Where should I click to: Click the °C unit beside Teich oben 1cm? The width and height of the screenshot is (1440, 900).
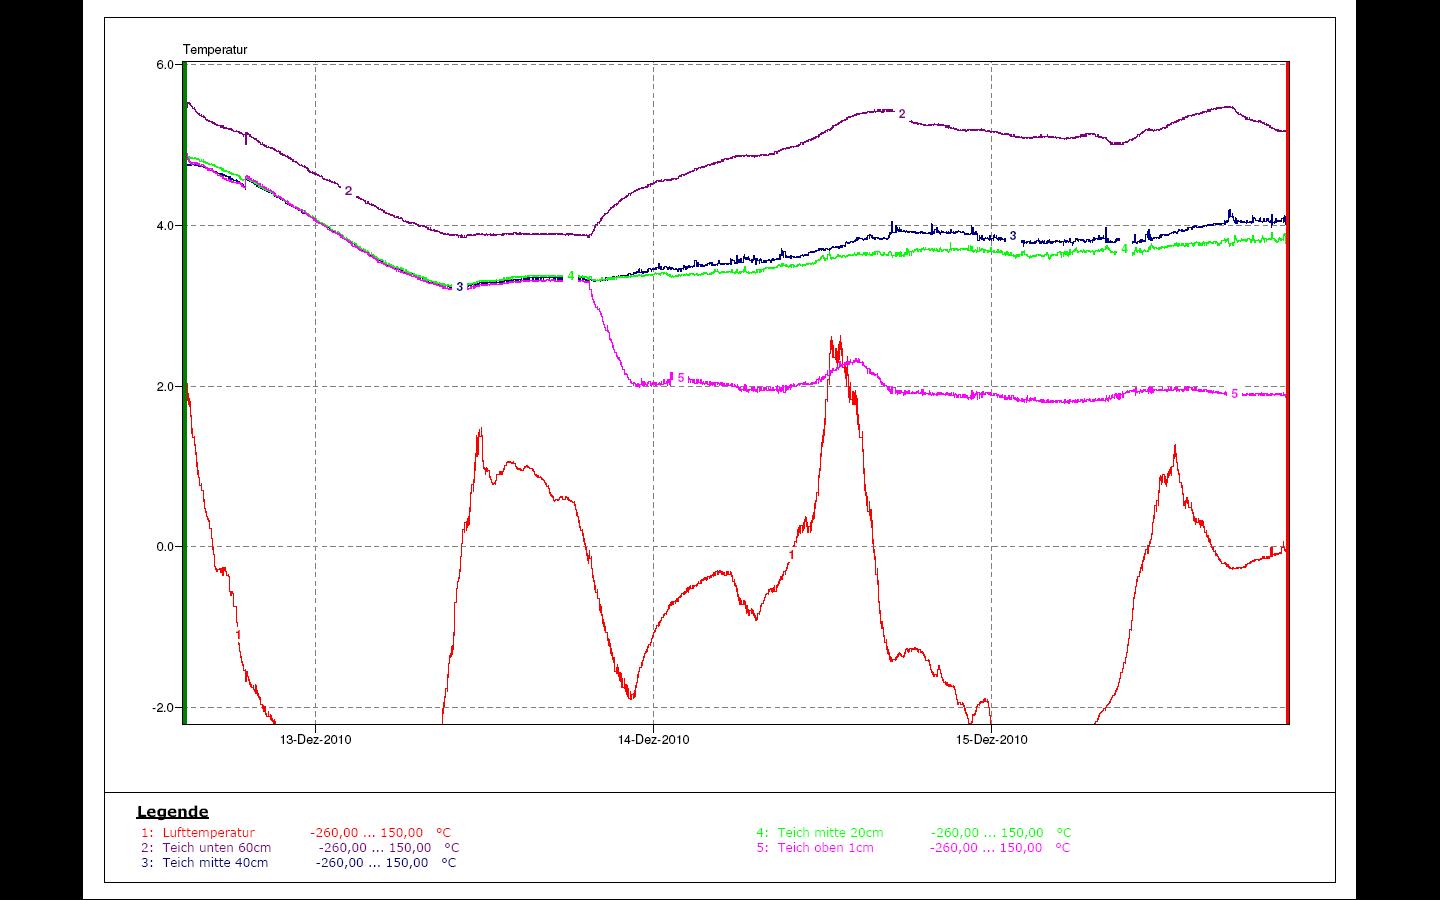pos(1063,847)
